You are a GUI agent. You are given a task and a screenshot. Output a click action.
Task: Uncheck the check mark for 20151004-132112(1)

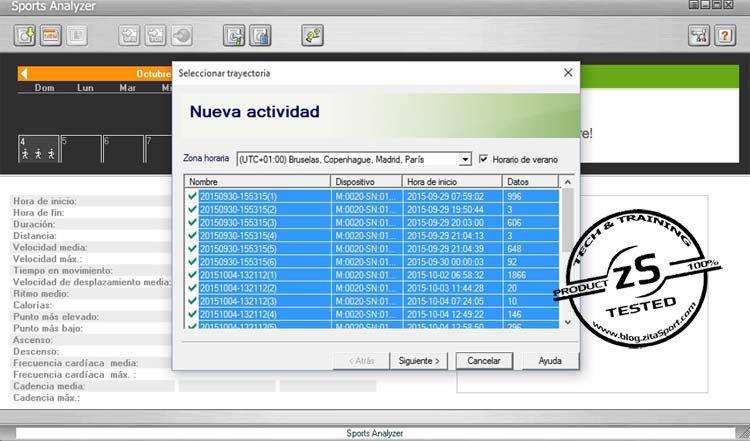(x=192, y=275)
